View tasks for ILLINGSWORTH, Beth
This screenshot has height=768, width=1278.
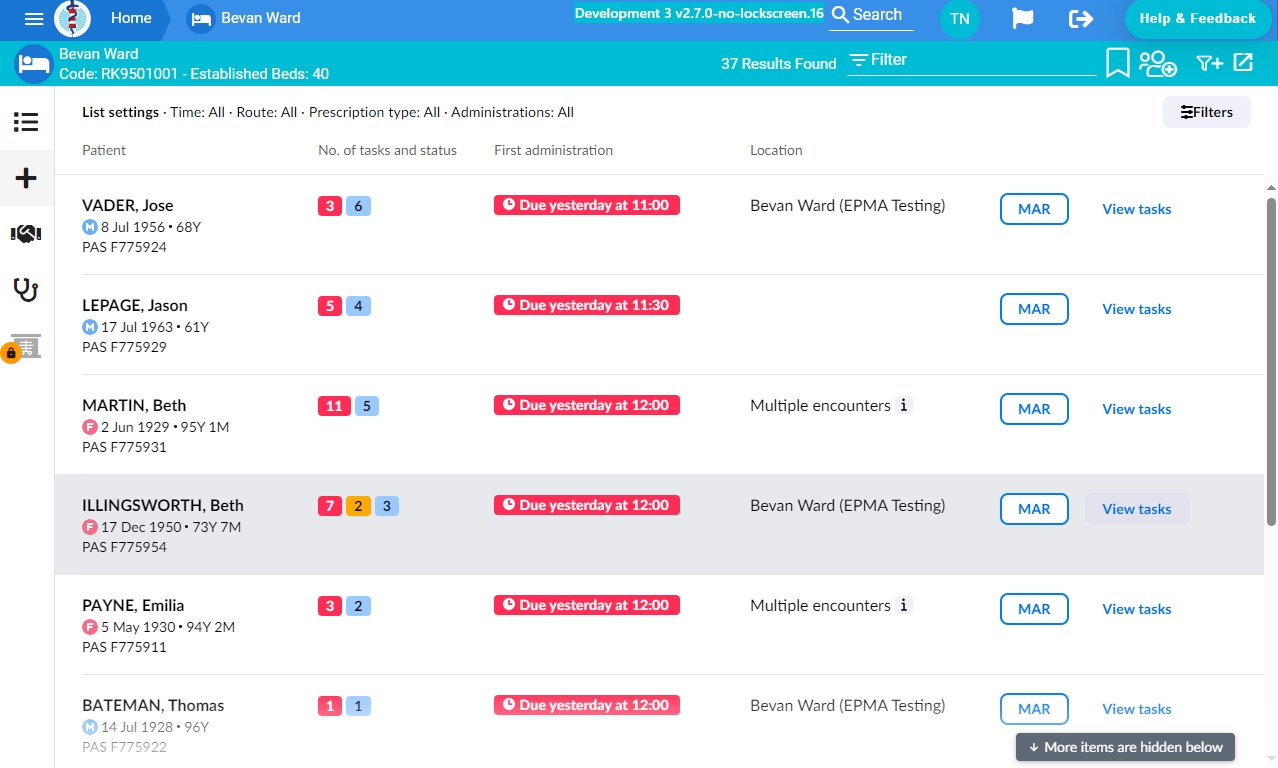1137,509
